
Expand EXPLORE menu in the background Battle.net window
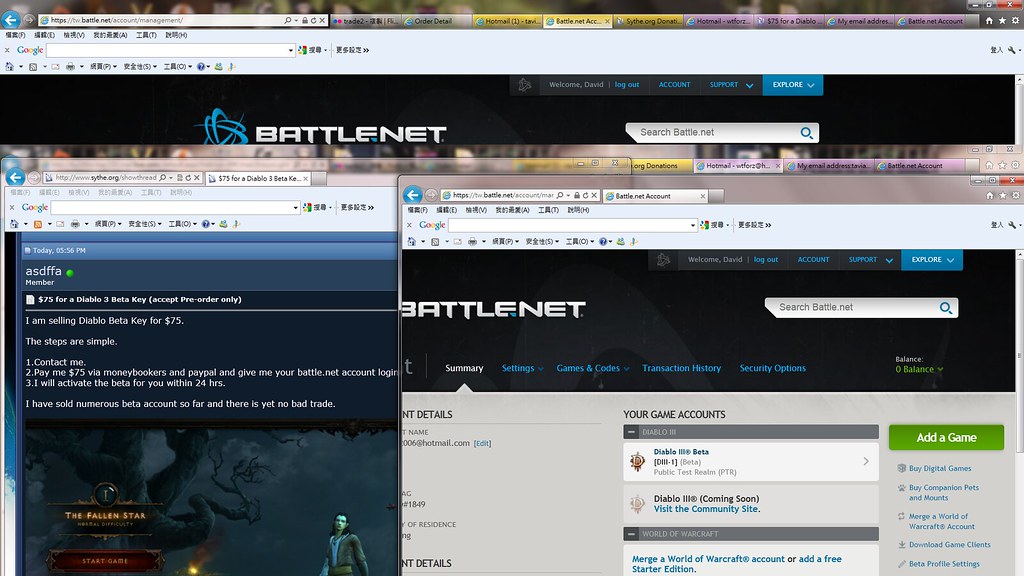click(x=793, y=85)
